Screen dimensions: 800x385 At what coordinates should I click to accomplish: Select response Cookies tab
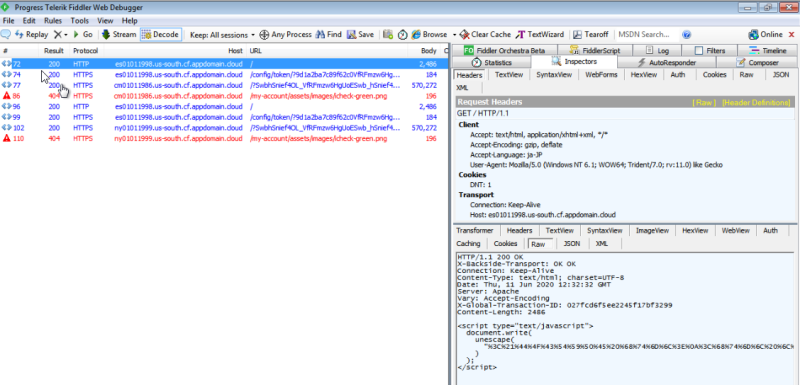tap(506, 244)
